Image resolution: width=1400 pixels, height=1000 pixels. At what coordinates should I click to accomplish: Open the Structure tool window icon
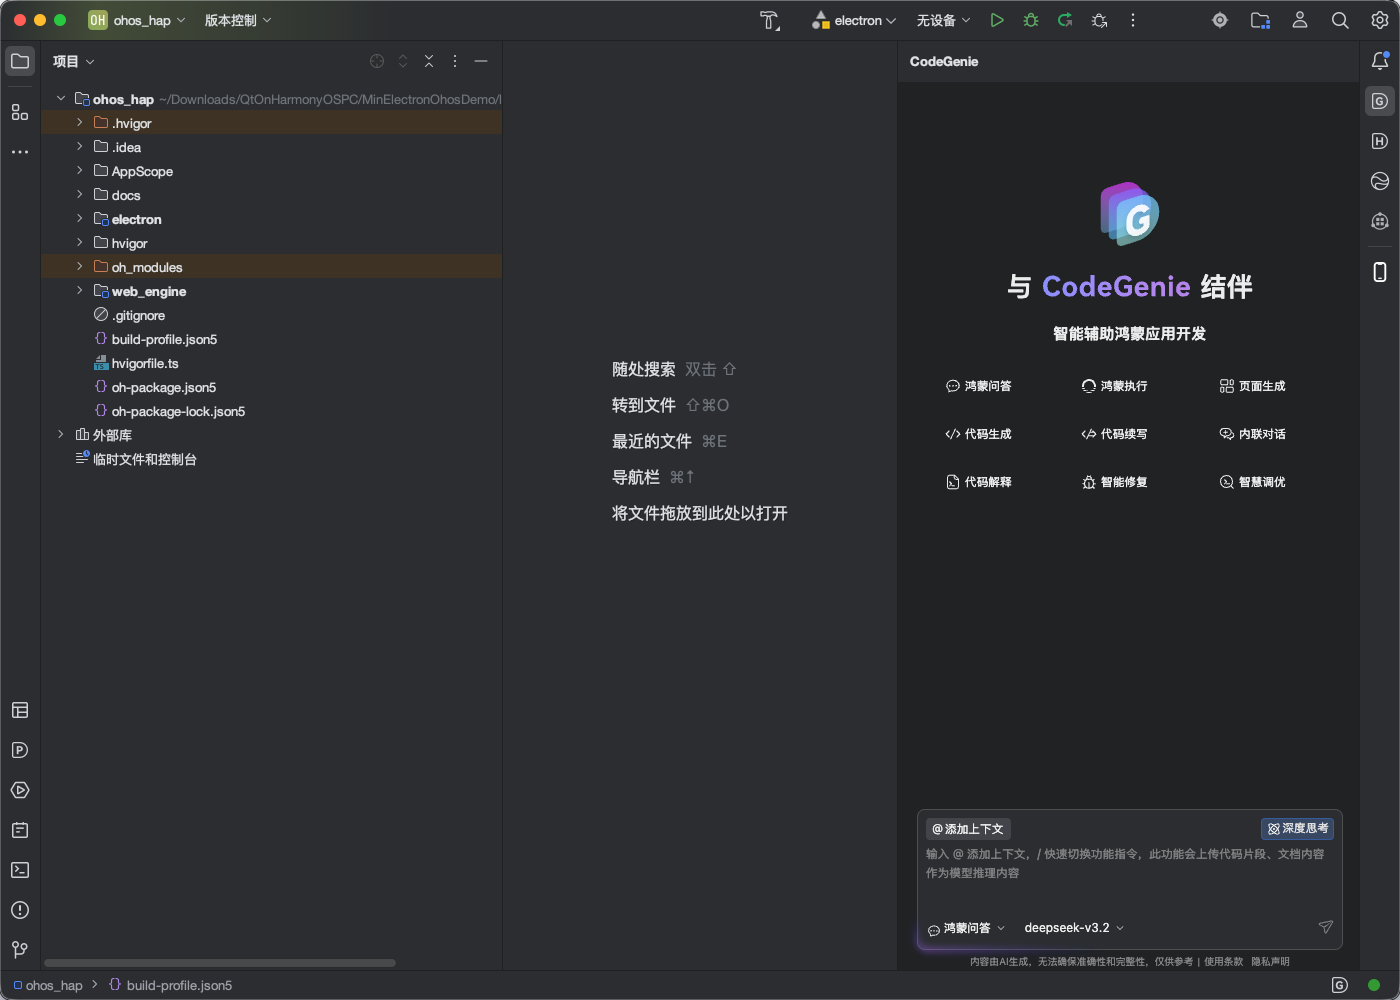(20, 112)
